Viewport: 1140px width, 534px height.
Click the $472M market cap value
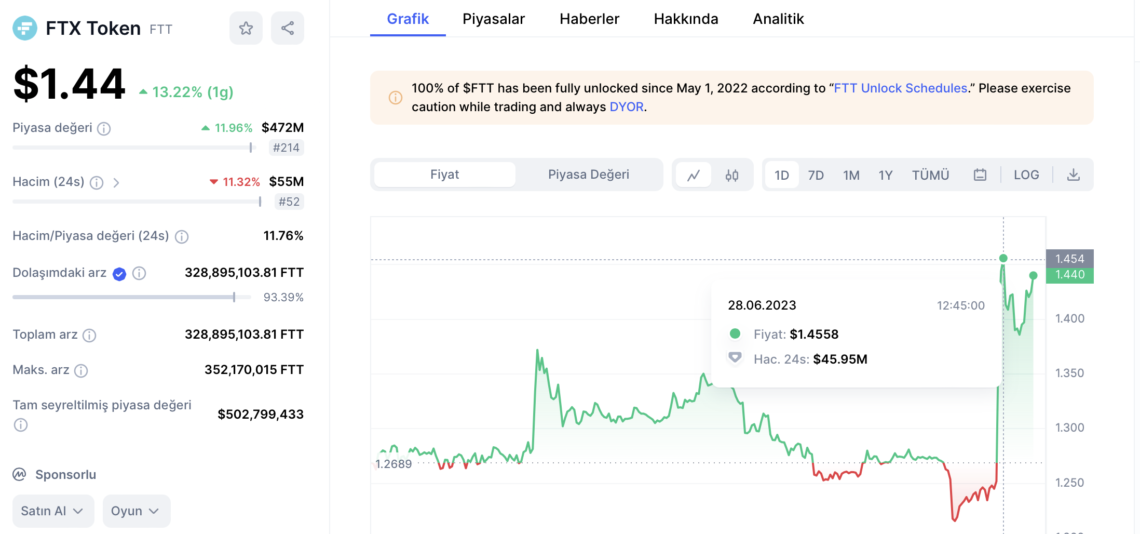tap(283, 128)
